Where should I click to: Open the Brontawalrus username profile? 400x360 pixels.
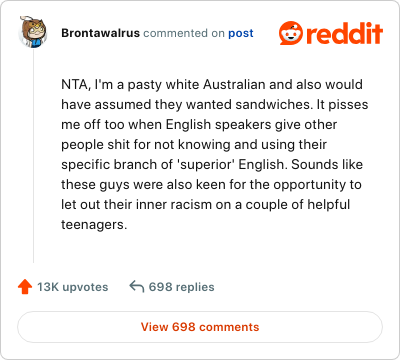[100, 33]
